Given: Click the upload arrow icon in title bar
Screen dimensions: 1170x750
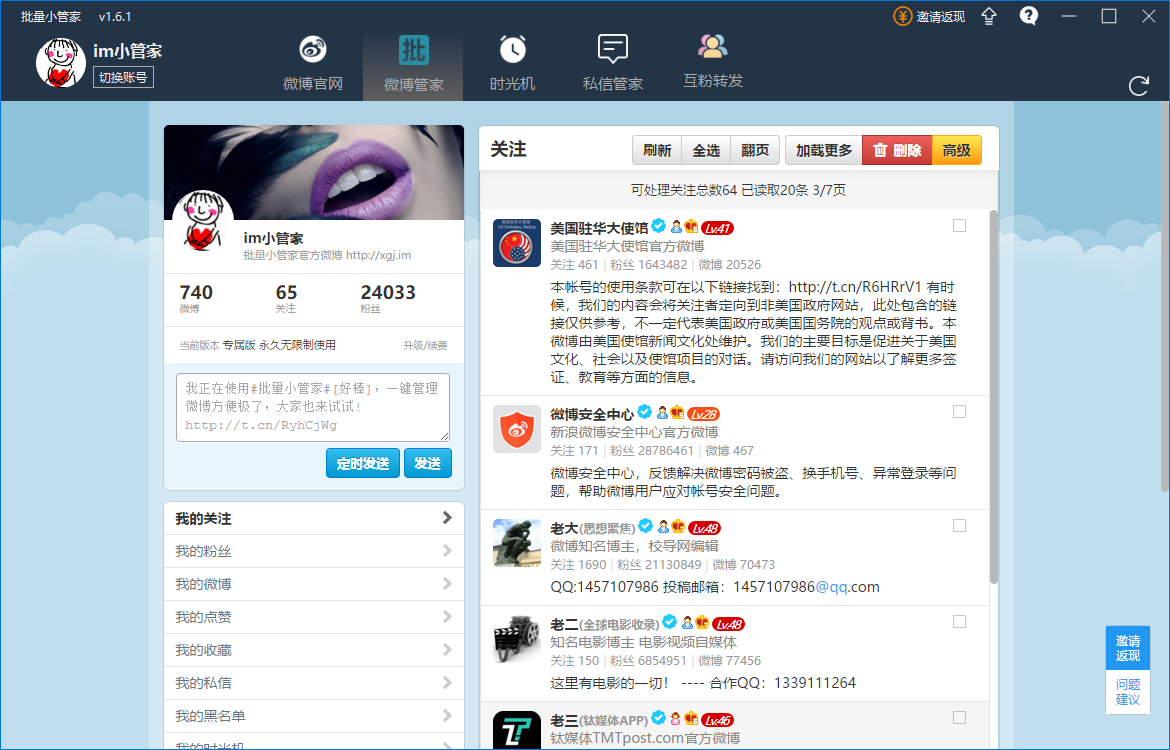Looking at the screenshot, I should click(x=989, y=16).
